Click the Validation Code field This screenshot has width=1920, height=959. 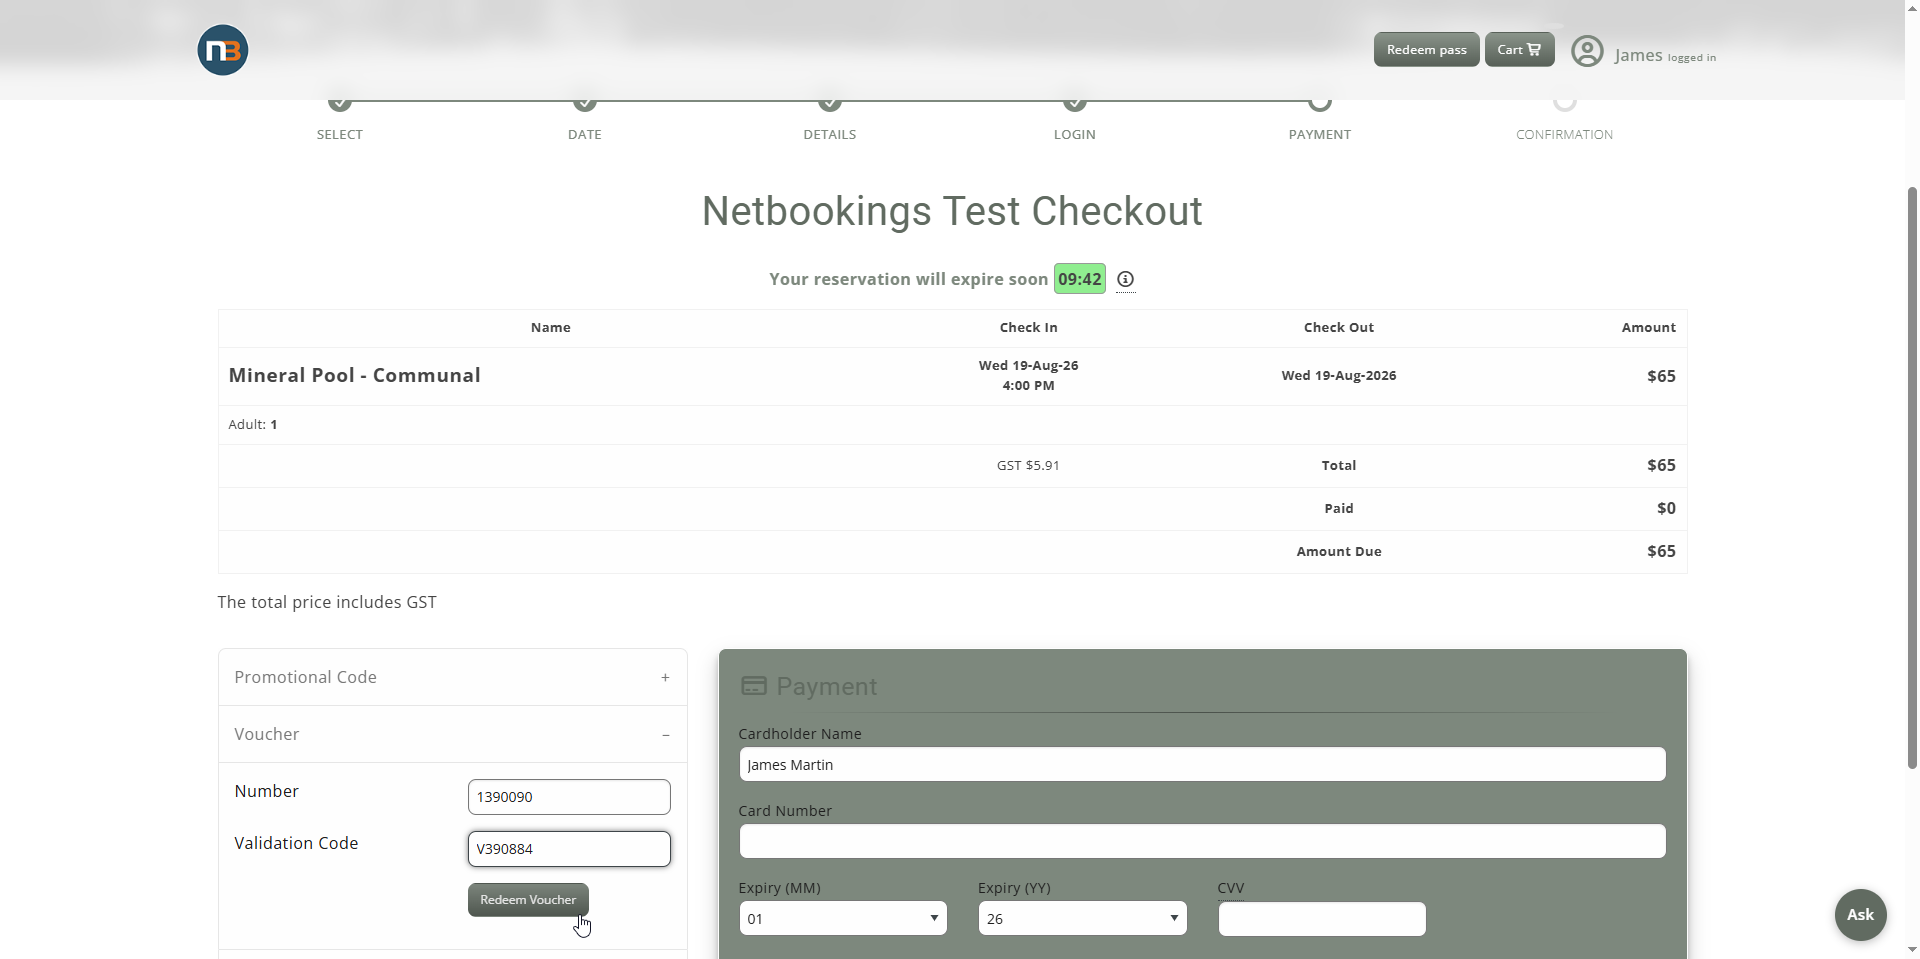(569, 849)
